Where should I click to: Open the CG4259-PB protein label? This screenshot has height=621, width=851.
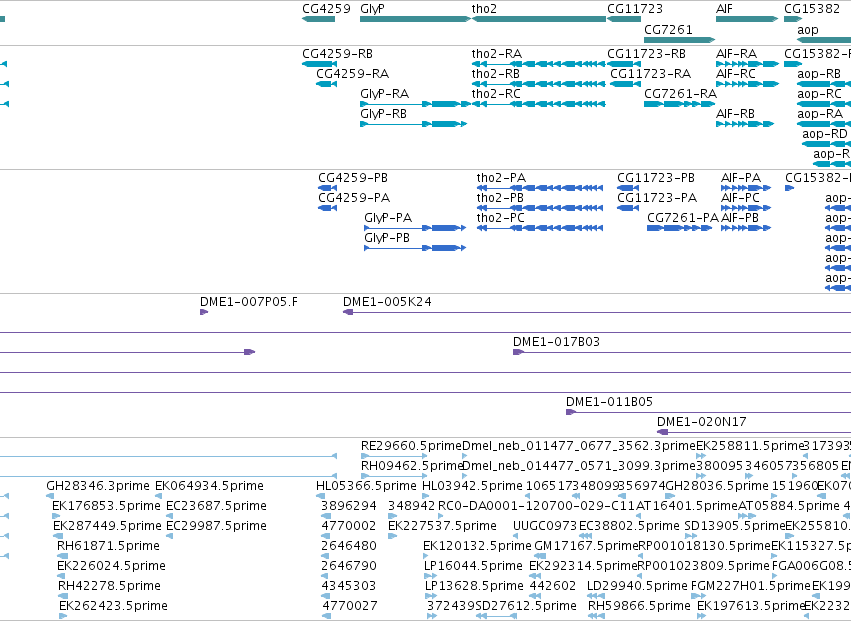point(353,178)
